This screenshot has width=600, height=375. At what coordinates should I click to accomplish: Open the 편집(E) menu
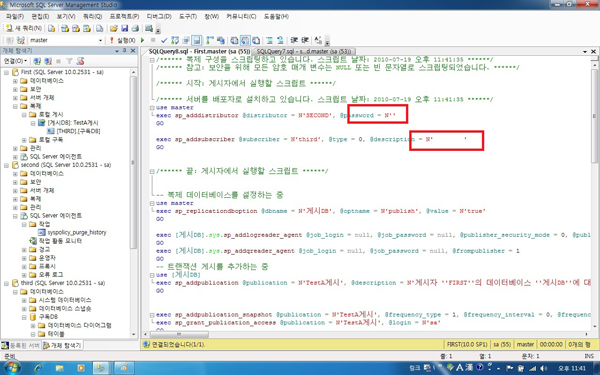(40, 16)
